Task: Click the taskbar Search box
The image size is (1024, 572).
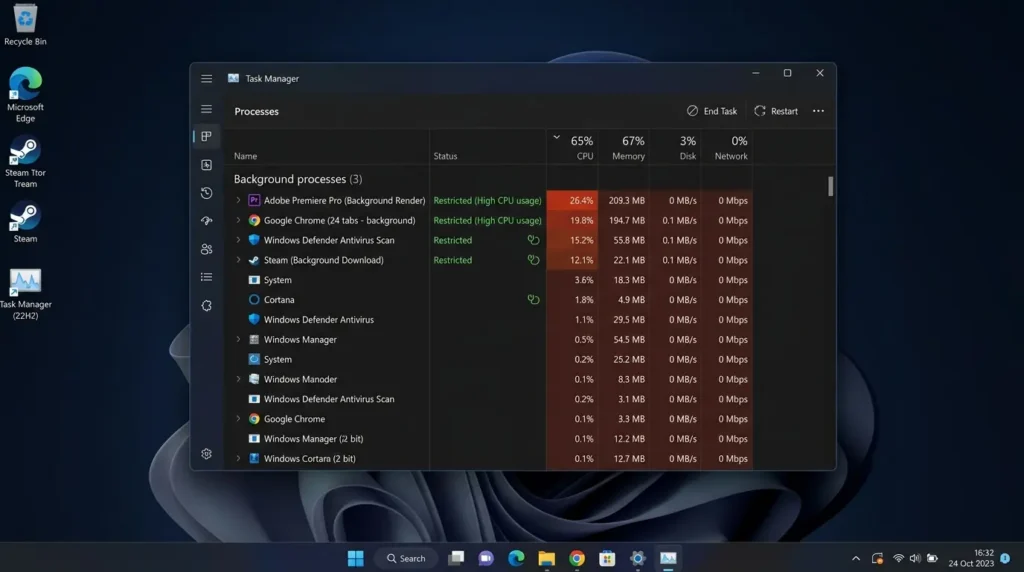Action: [406, 558]
